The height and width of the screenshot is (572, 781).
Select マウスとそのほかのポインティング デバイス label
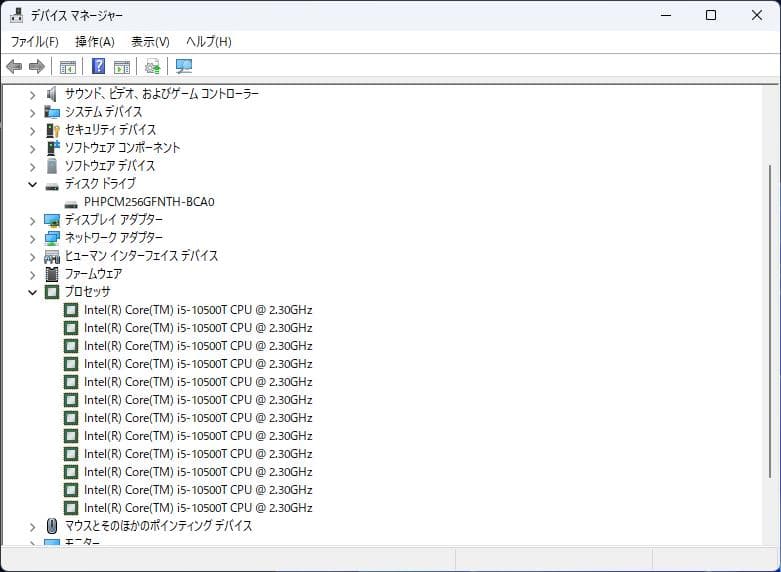[x=158, y=526]
